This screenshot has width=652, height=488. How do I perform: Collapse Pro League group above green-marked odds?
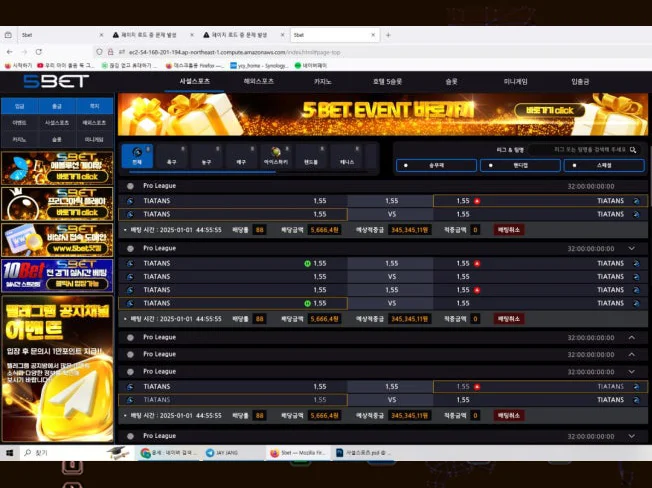pyautogui.click(x=632, y=249)
